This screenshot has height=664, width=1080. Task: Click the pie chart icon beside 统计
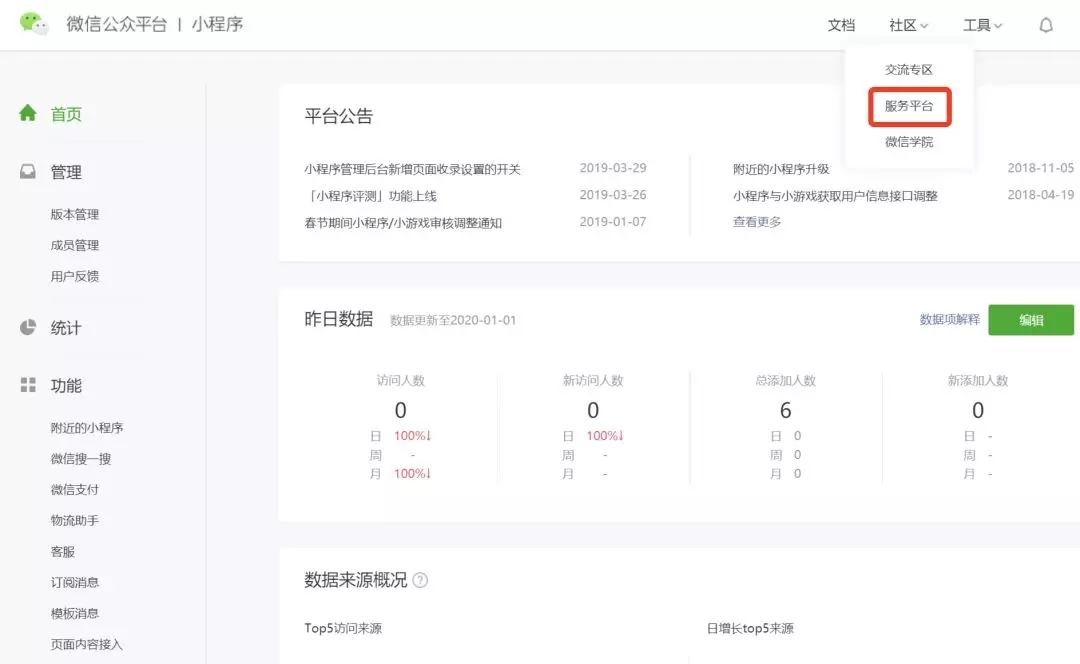pos(28,328)
